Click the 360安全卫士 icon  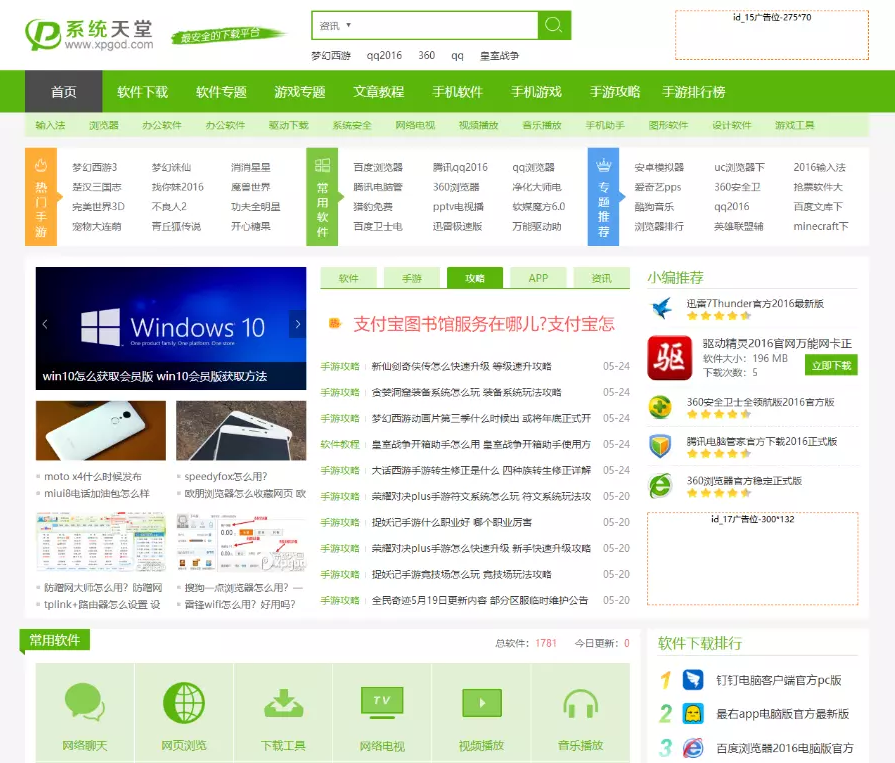click(660, 407)
